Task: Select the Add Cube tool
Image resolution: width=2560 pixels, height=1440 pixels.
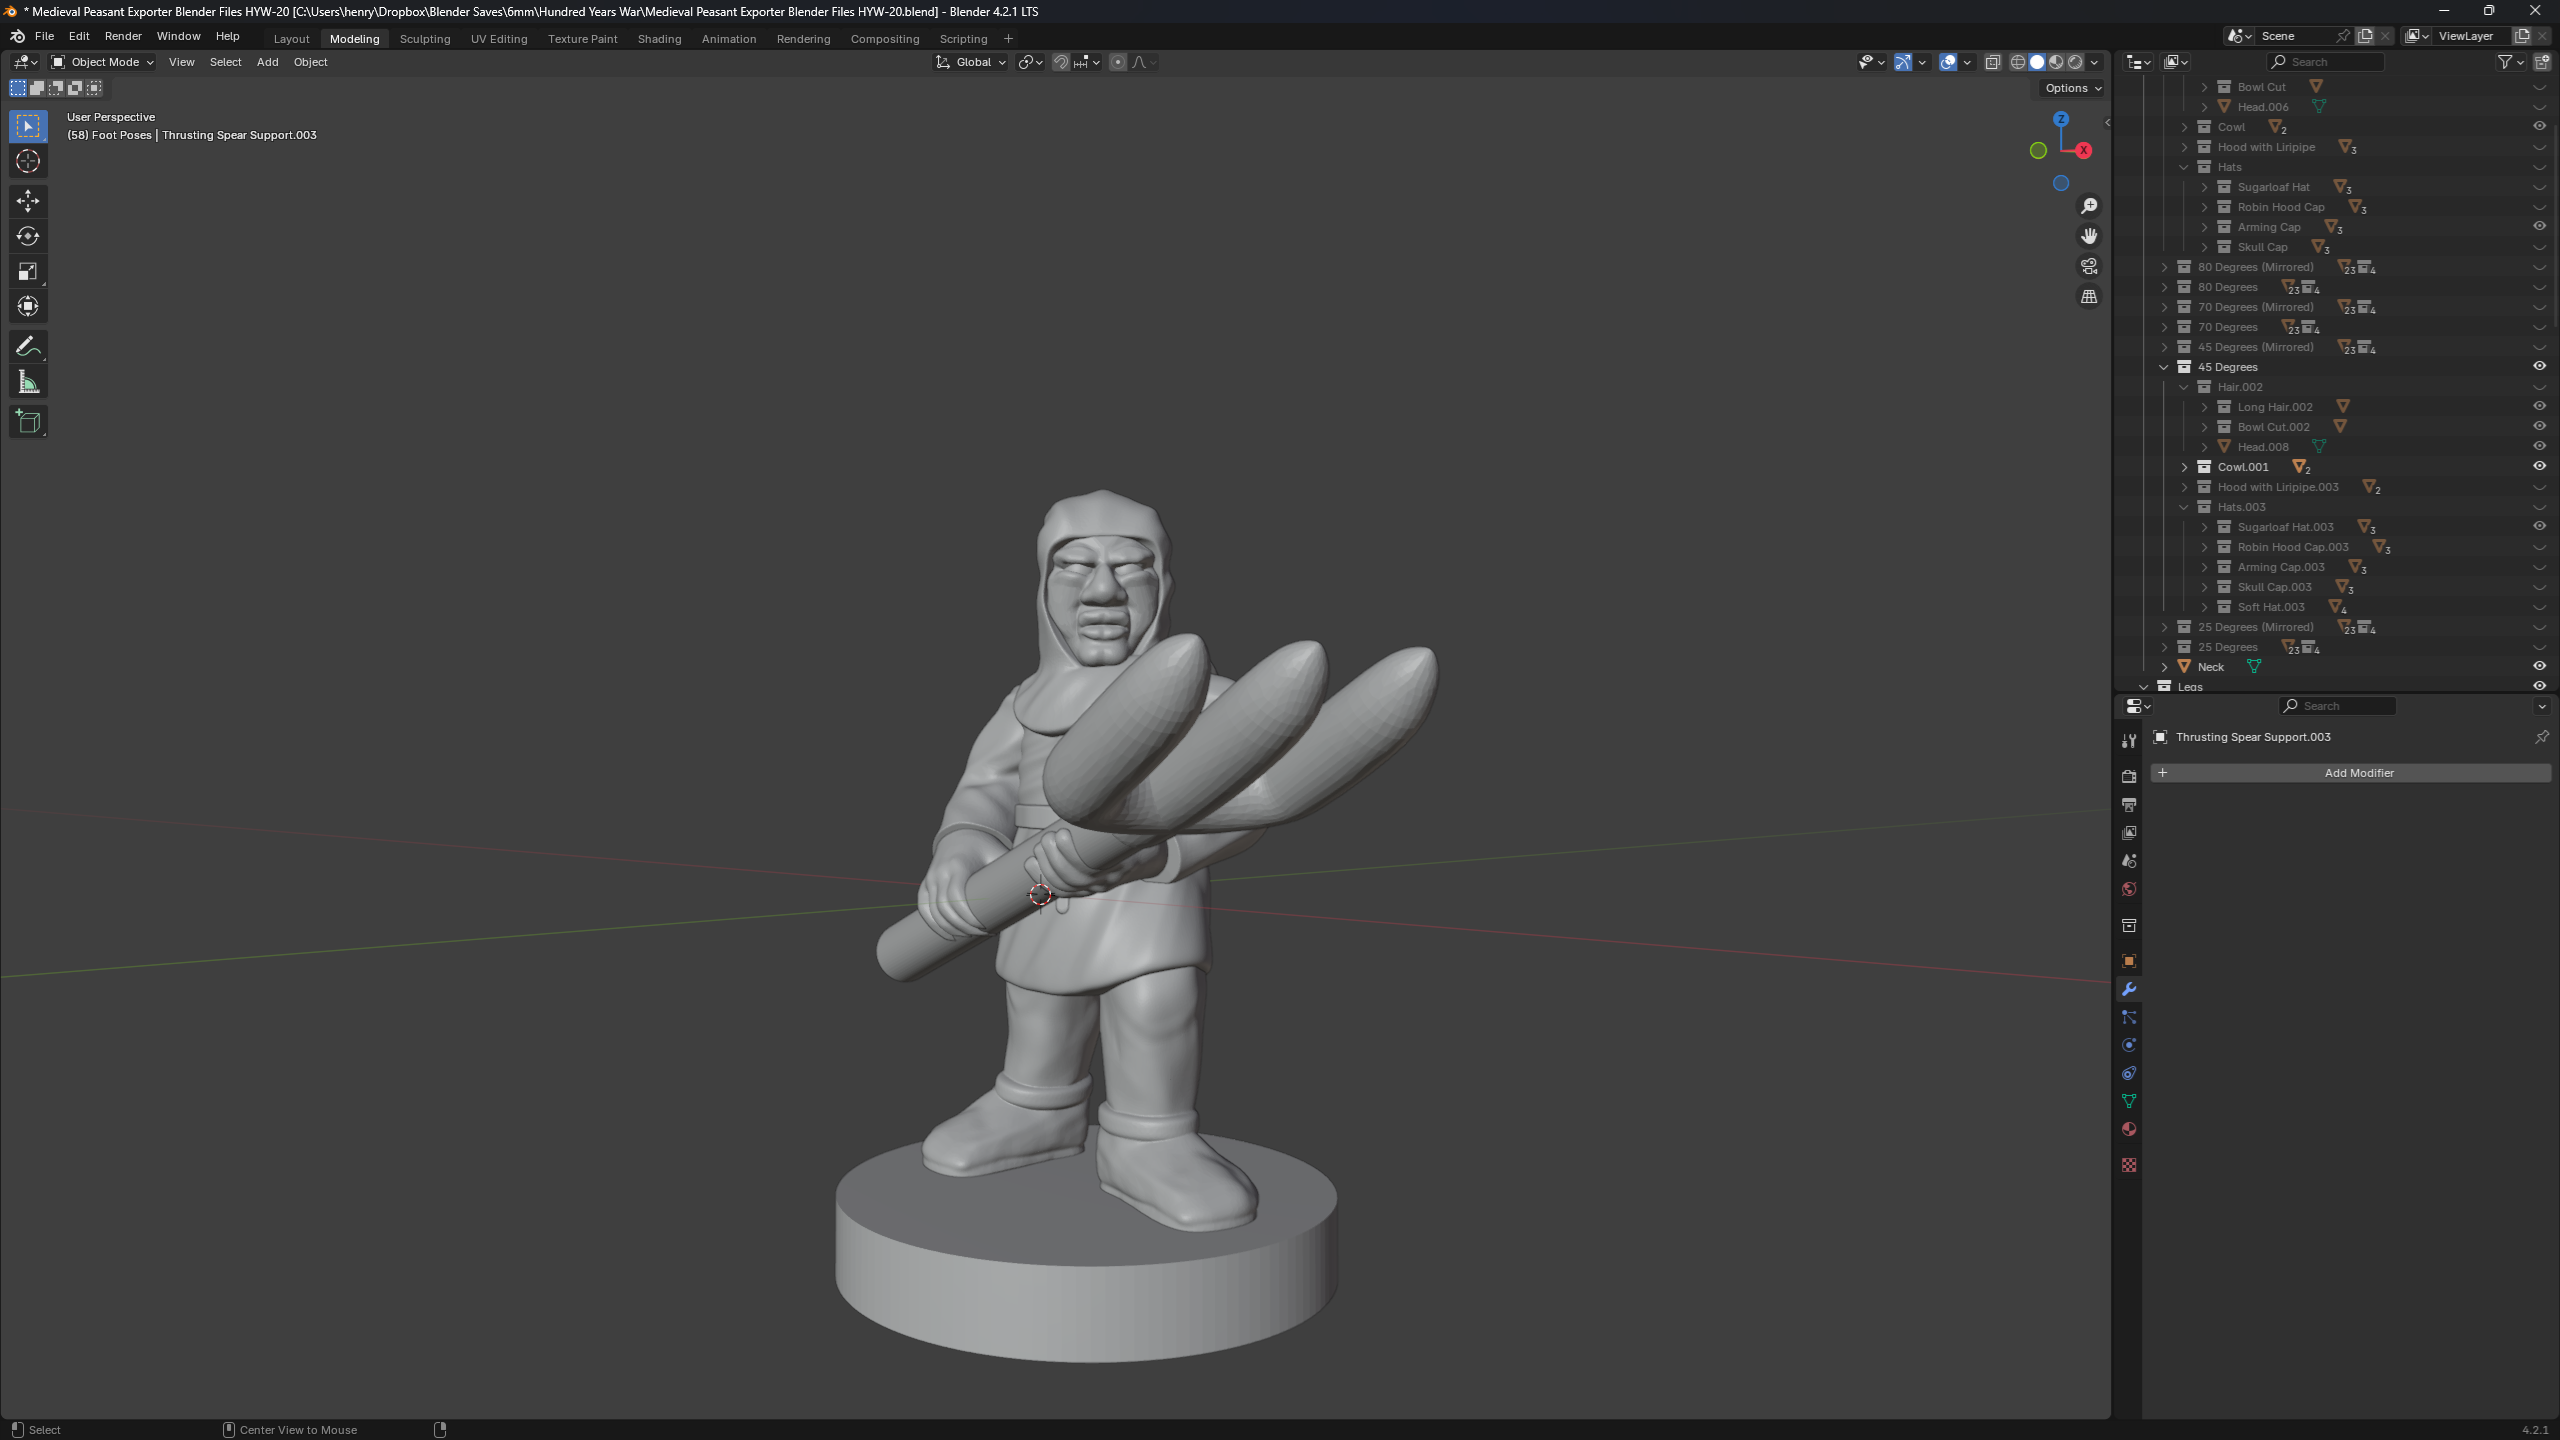Action: coord(28,422)
